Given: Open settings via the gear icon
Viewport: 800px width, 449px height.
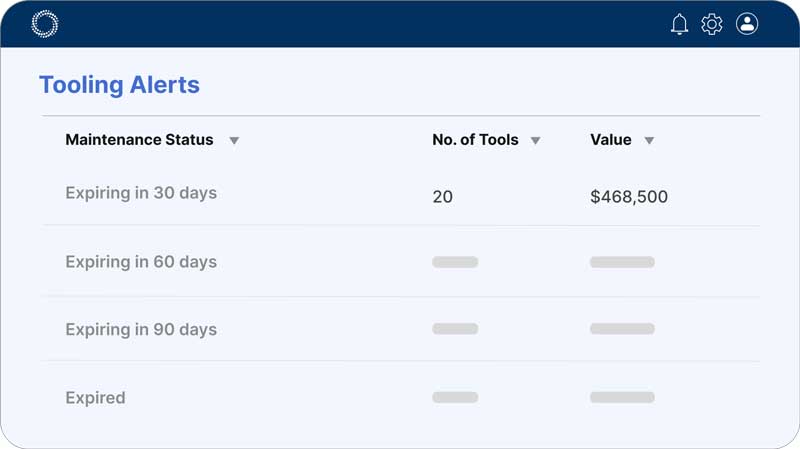Looking at the screenshot, I should [712, 24].
